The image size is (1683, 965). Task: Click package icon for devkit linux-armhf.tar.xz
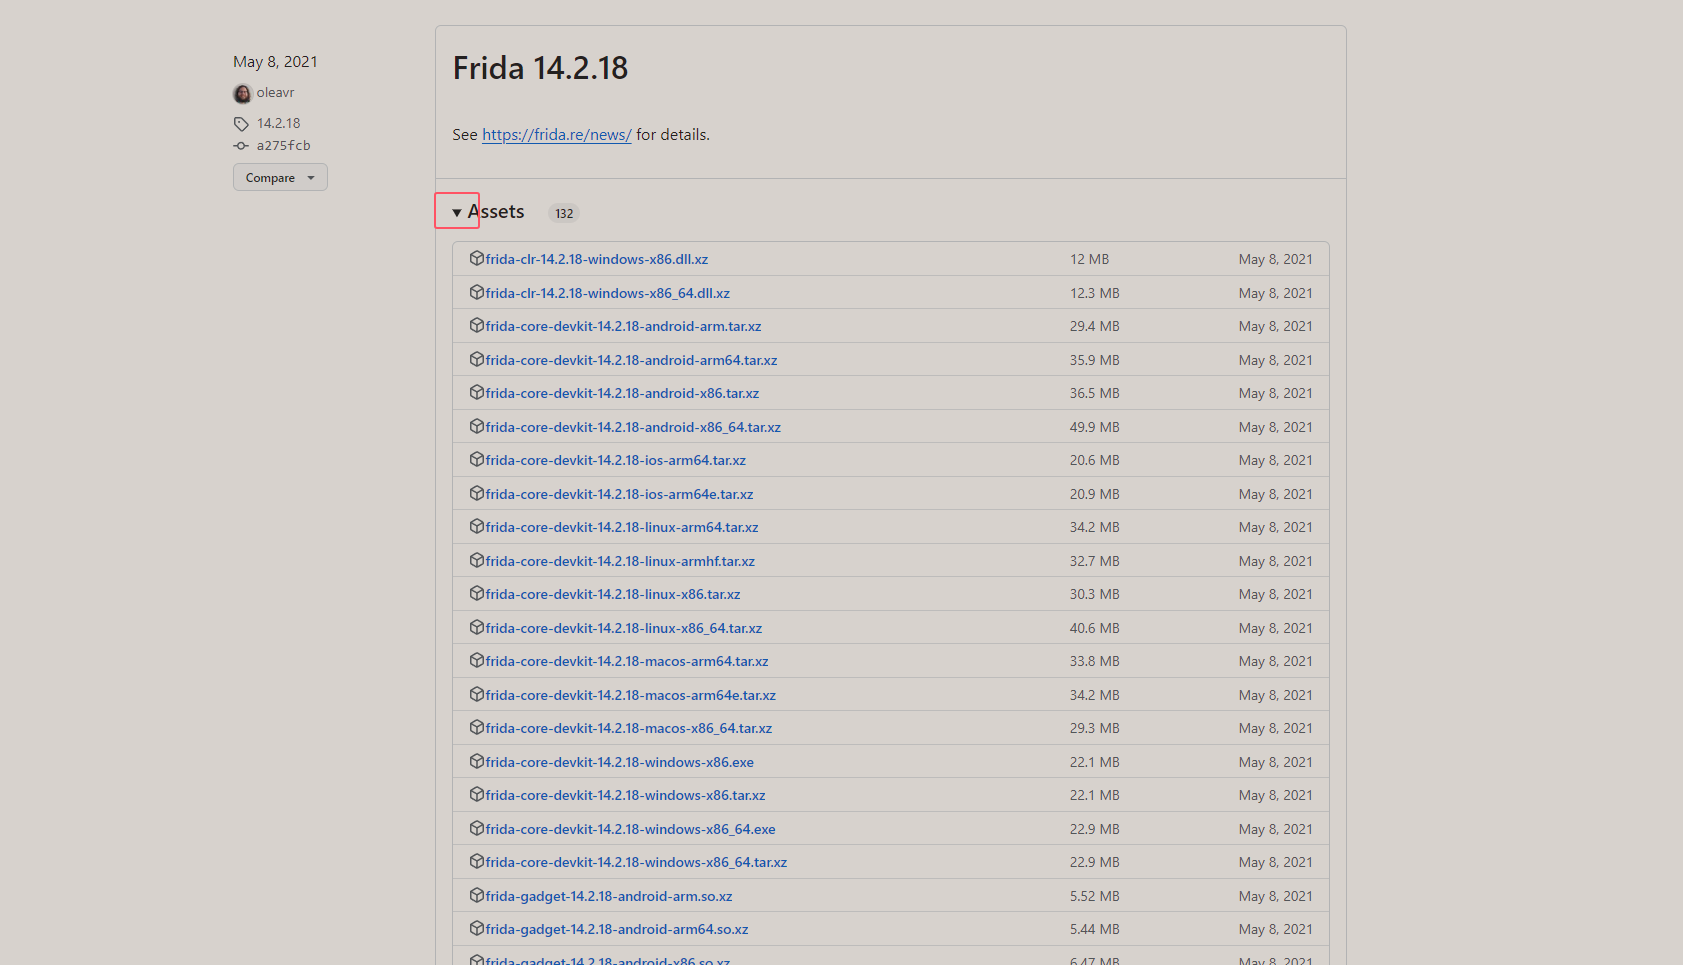coord(477,560)
